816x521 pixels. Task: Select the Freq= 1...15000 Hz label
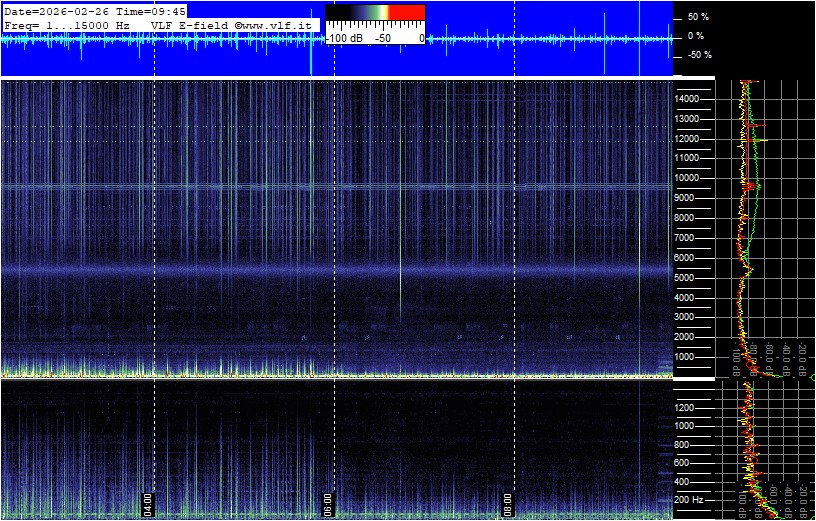pos(67,24)
